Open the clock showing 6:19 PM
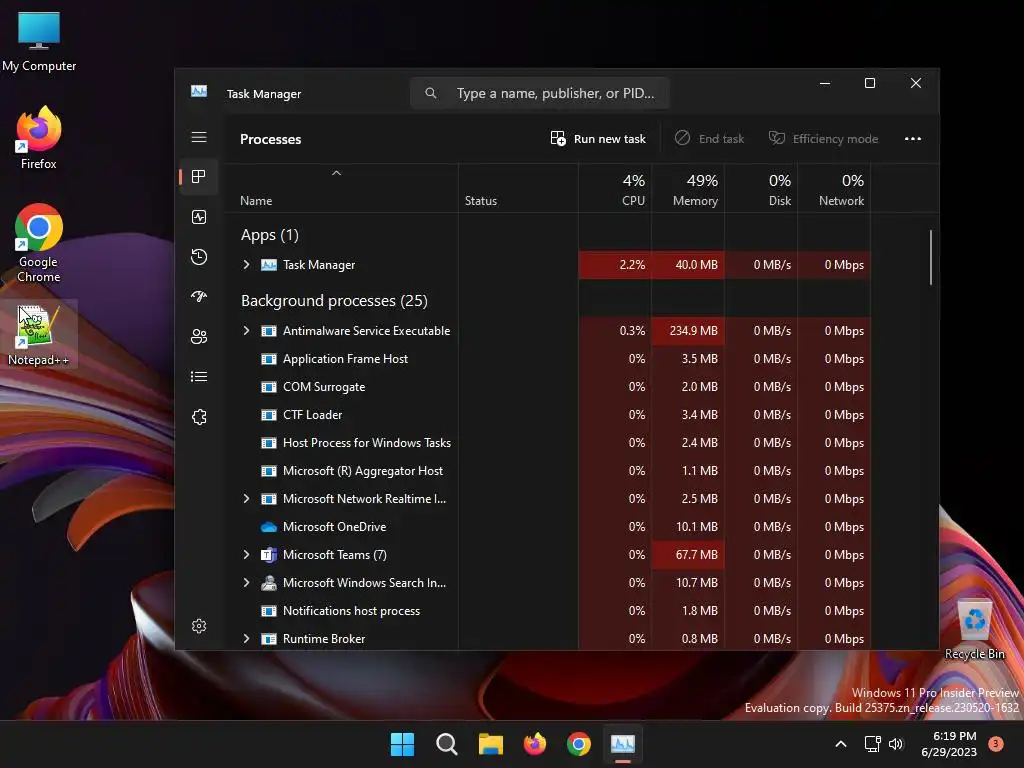1024x768 pixels. (x=949, y=744)
